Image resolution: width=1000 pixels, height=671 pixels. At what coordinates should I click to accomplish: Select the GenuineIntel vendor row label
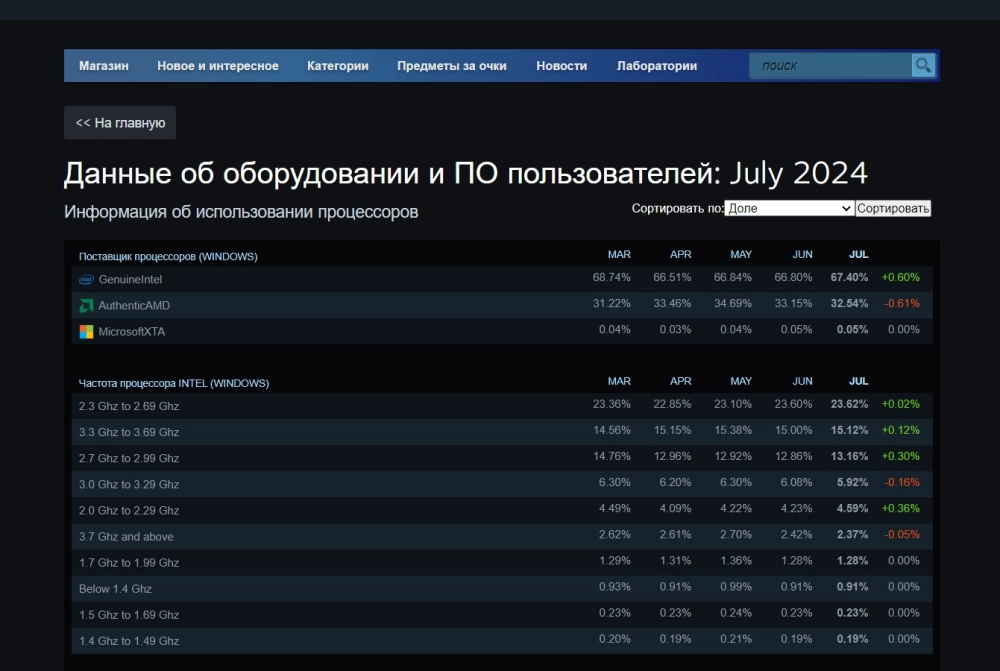click(130, 279)
